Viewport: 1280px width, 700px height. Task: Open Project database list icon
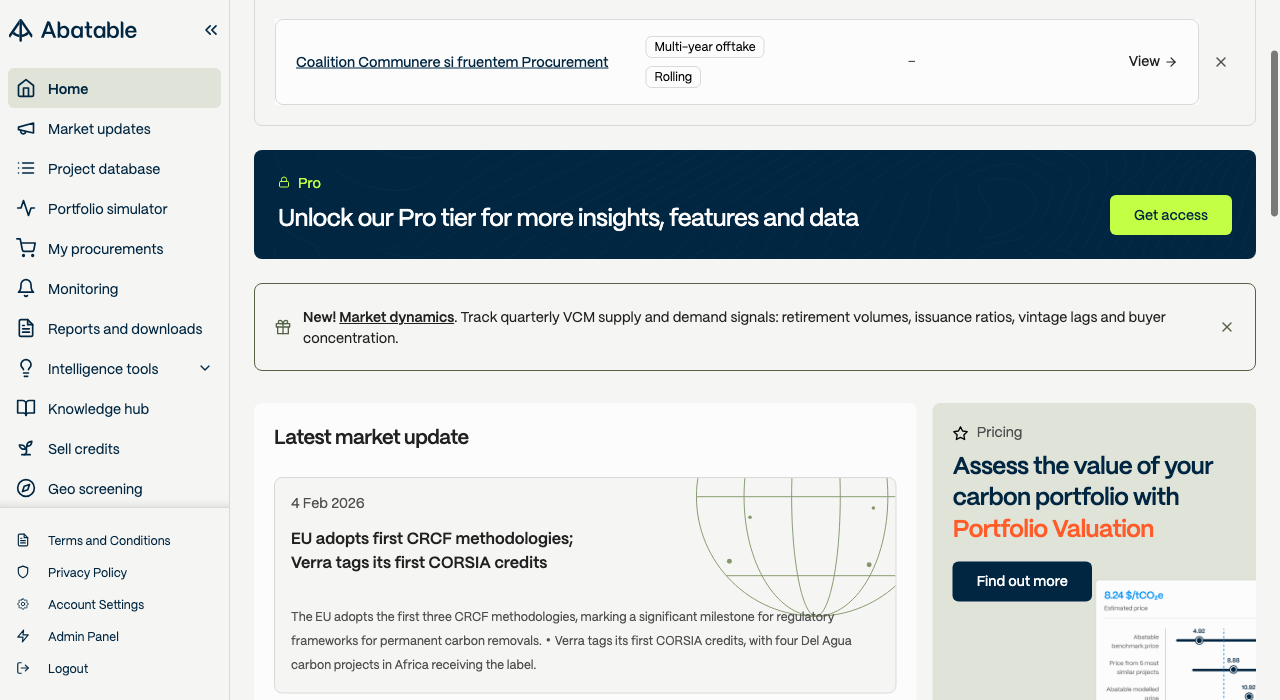pyautogui.click(x=27, y=169)
